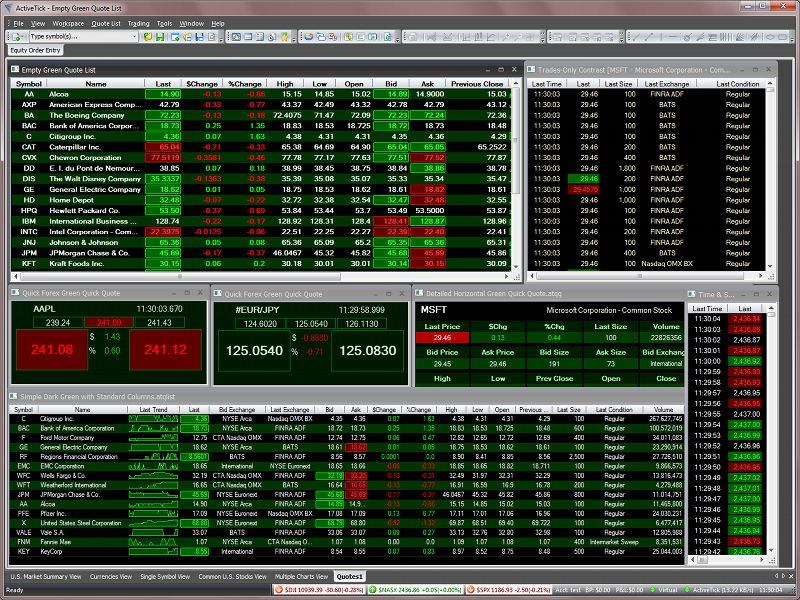Click the Last Trend column header
Screen dimensions: 800x600
click(x=153, y=410)
